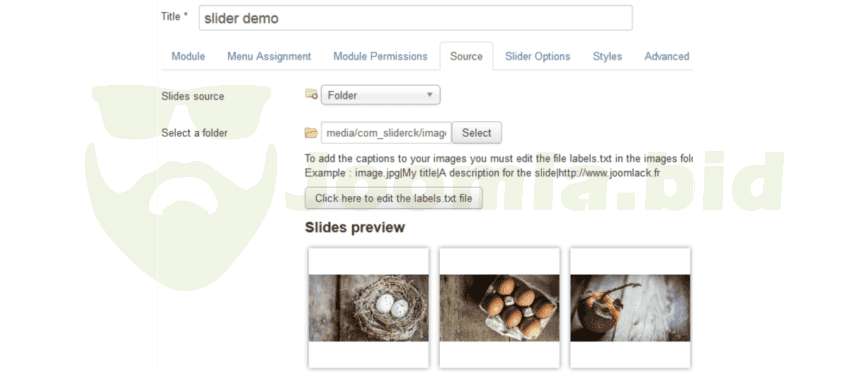850x372 pixels.
Task: Click the Slides preview heading
Action: pyautogui.click(x=355, y=227)
